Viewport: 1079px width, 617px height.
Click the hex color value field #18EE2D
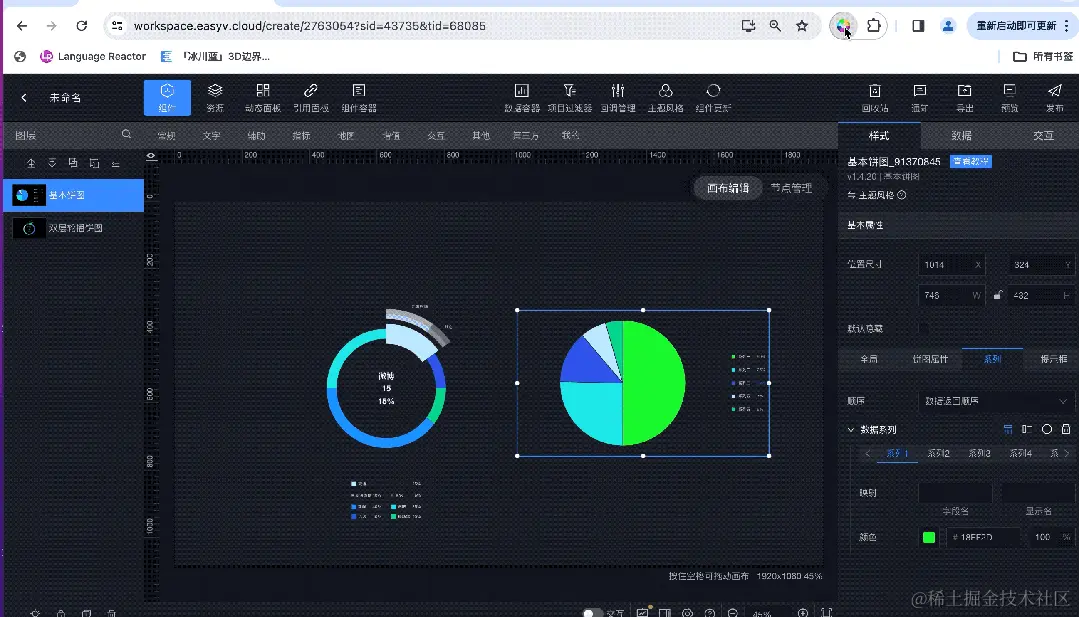pyautogui.click(x=982, y=537)
